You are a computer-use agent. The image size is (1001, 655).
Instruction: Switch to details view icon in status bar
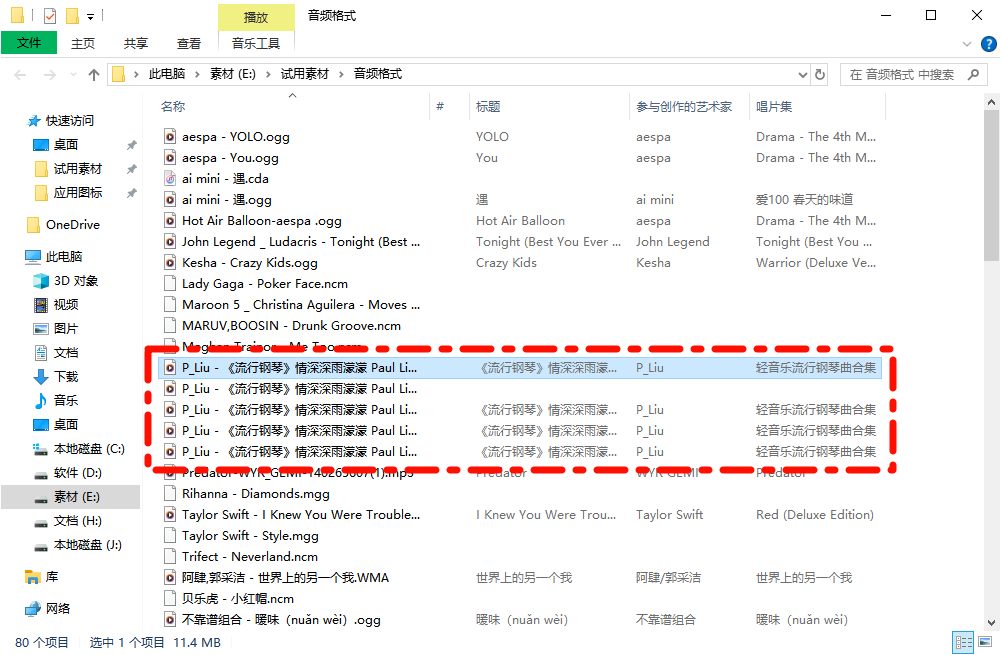pyautogui.click(x=963, y=642)
